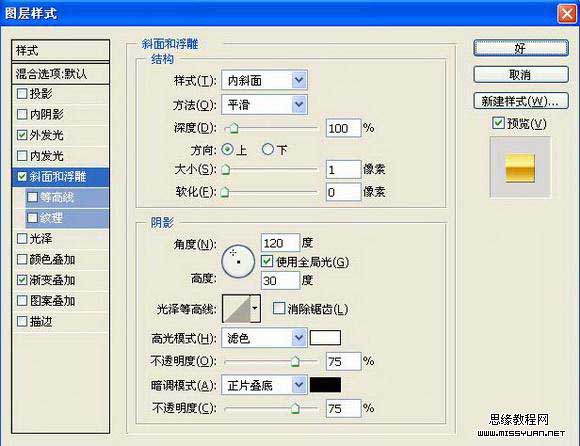Select the 下 direction radio button
Screen dimensions: 580x446
(268, 149)
